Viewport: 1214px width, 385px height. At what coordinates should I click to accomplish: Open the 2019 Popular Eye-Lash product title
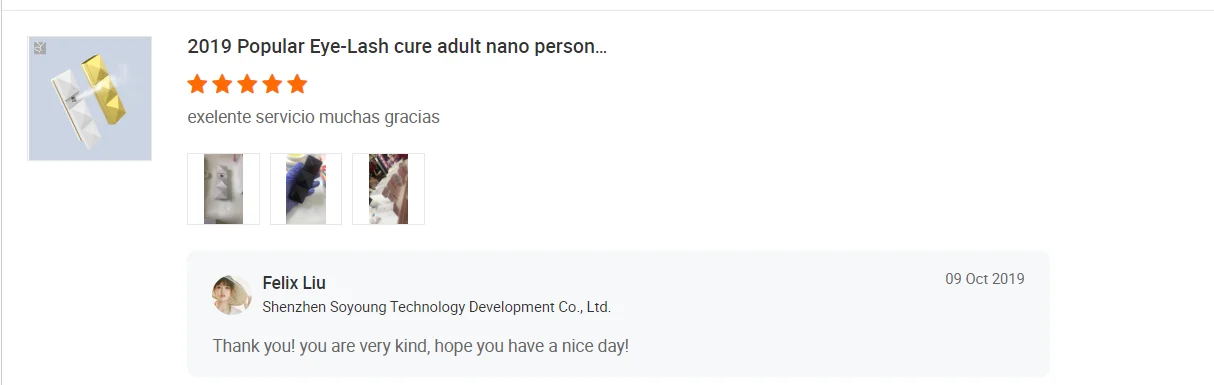pos(397,47)
